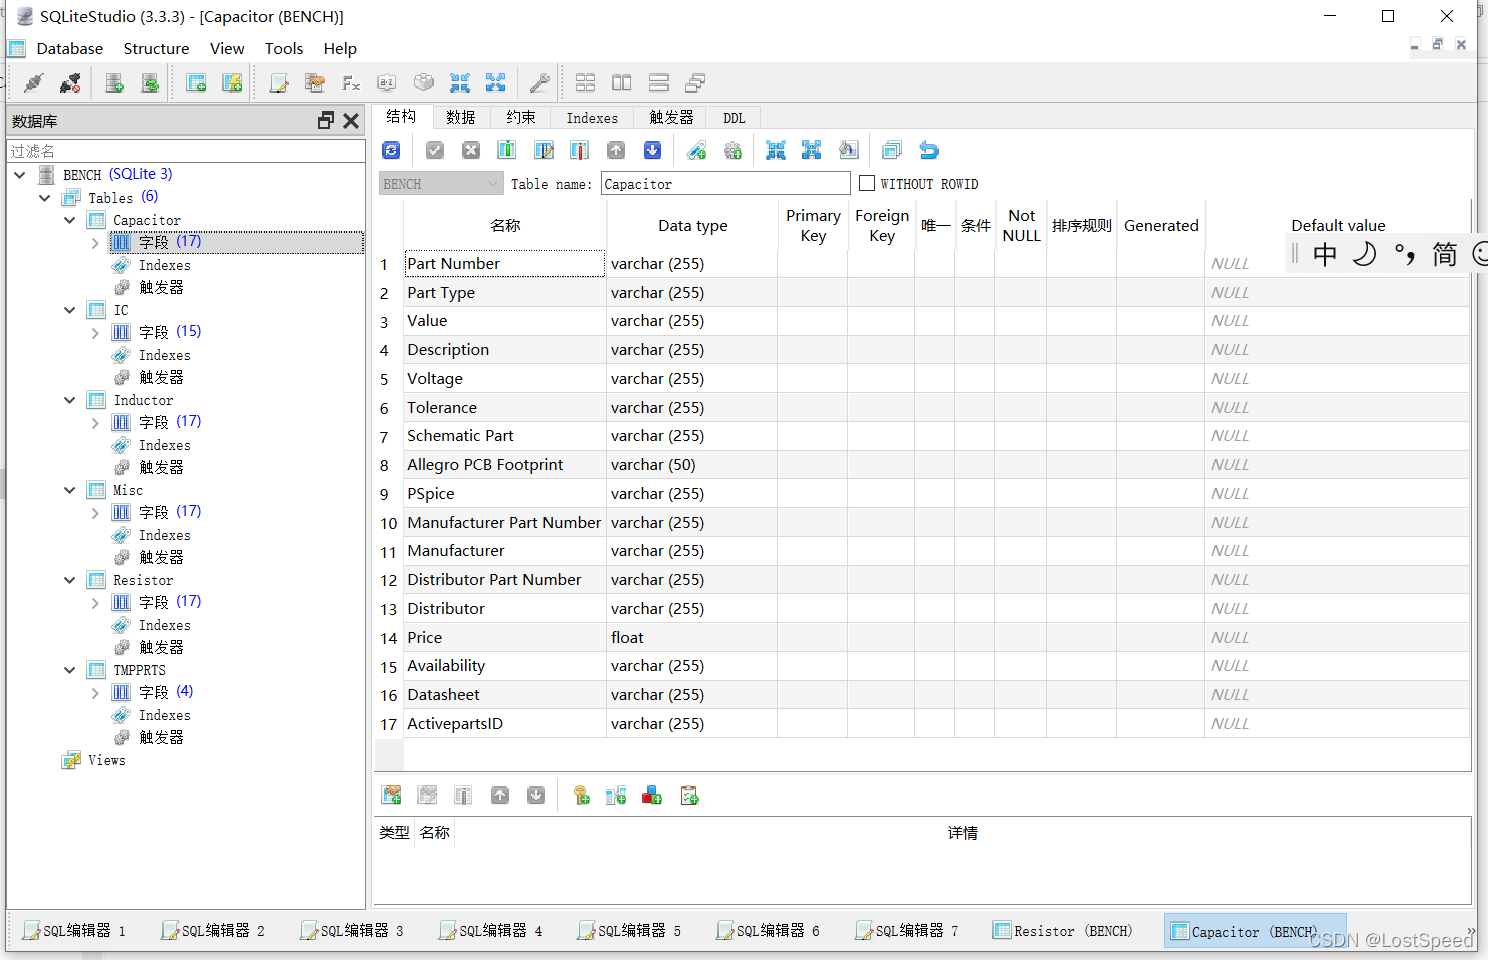This screenshot has height=960, width=1488.
Task: Click the refresh database schema icon
Action: (x=150, y=83)
